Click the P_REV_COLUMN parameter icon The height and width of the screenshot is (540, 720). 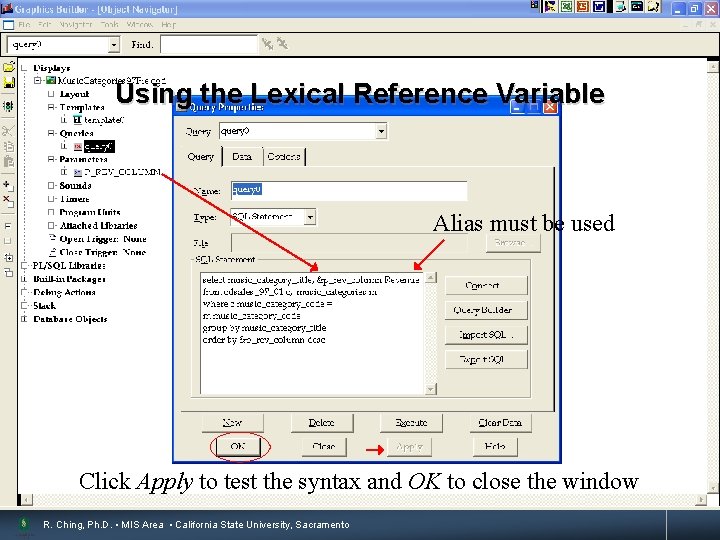point(78,173)
